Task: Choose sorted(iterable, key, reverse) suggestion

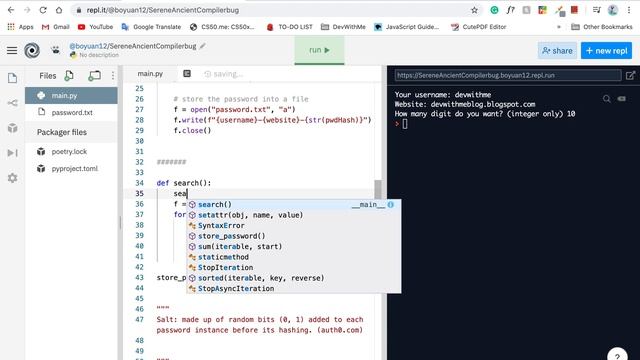Action: click(x=293, y=278)
